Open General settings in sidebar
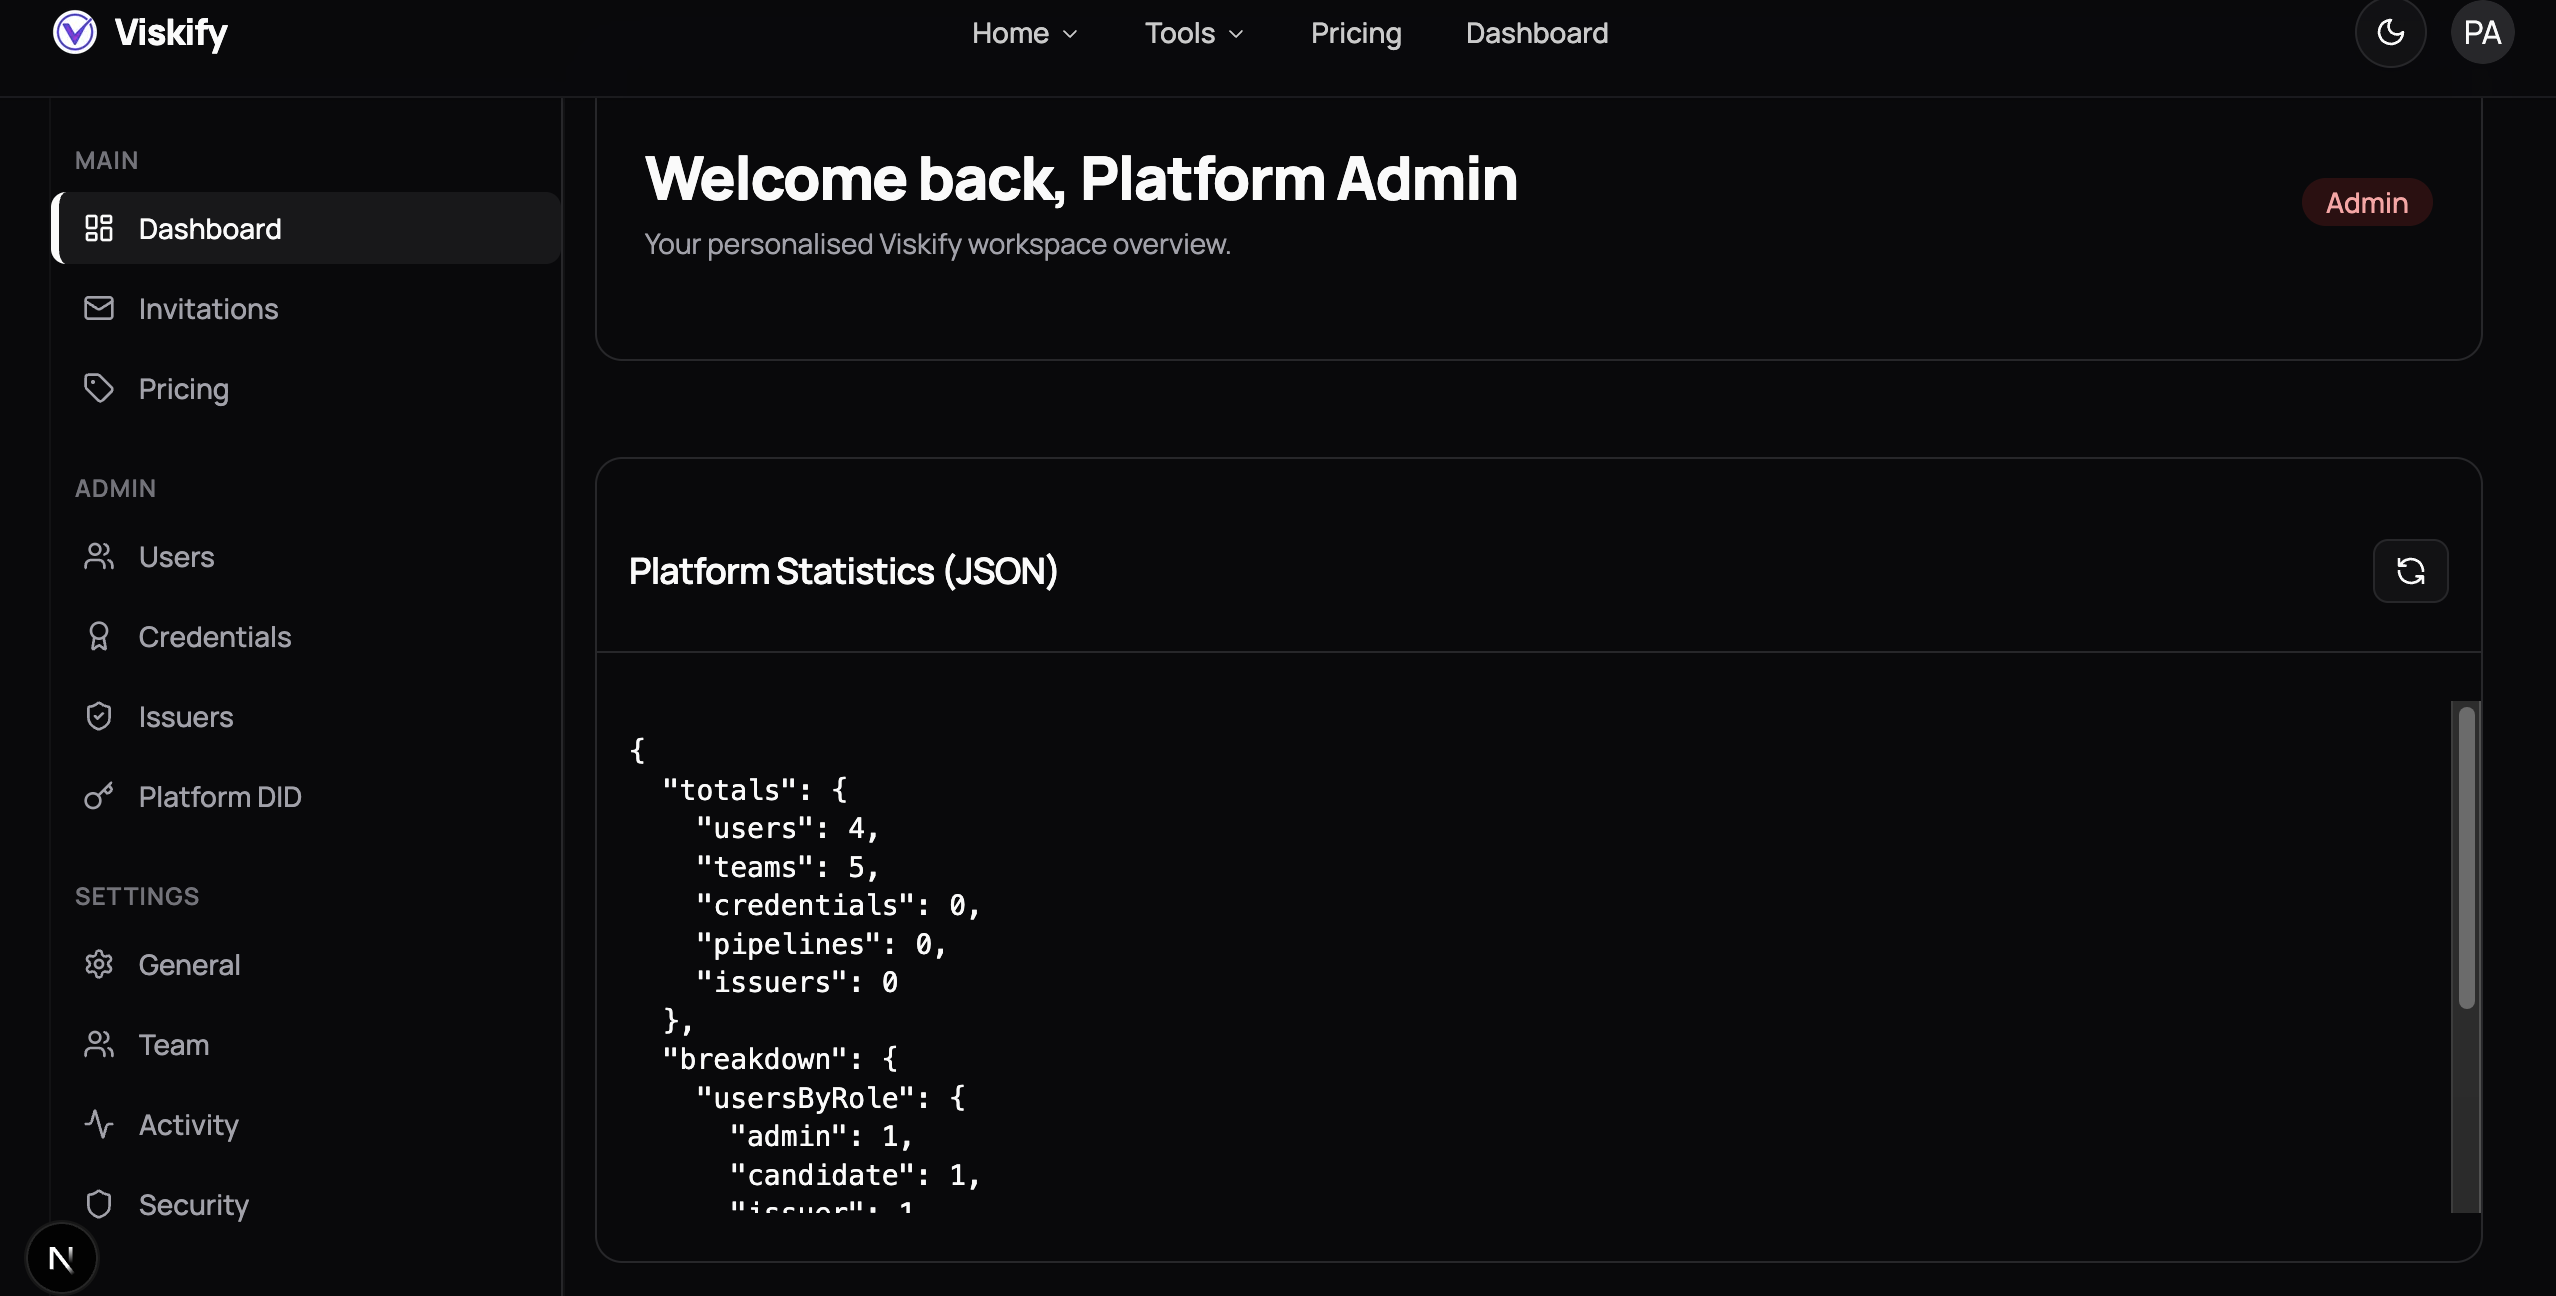This screenshot has width=2556, height=1296. [x=306, y=964]
